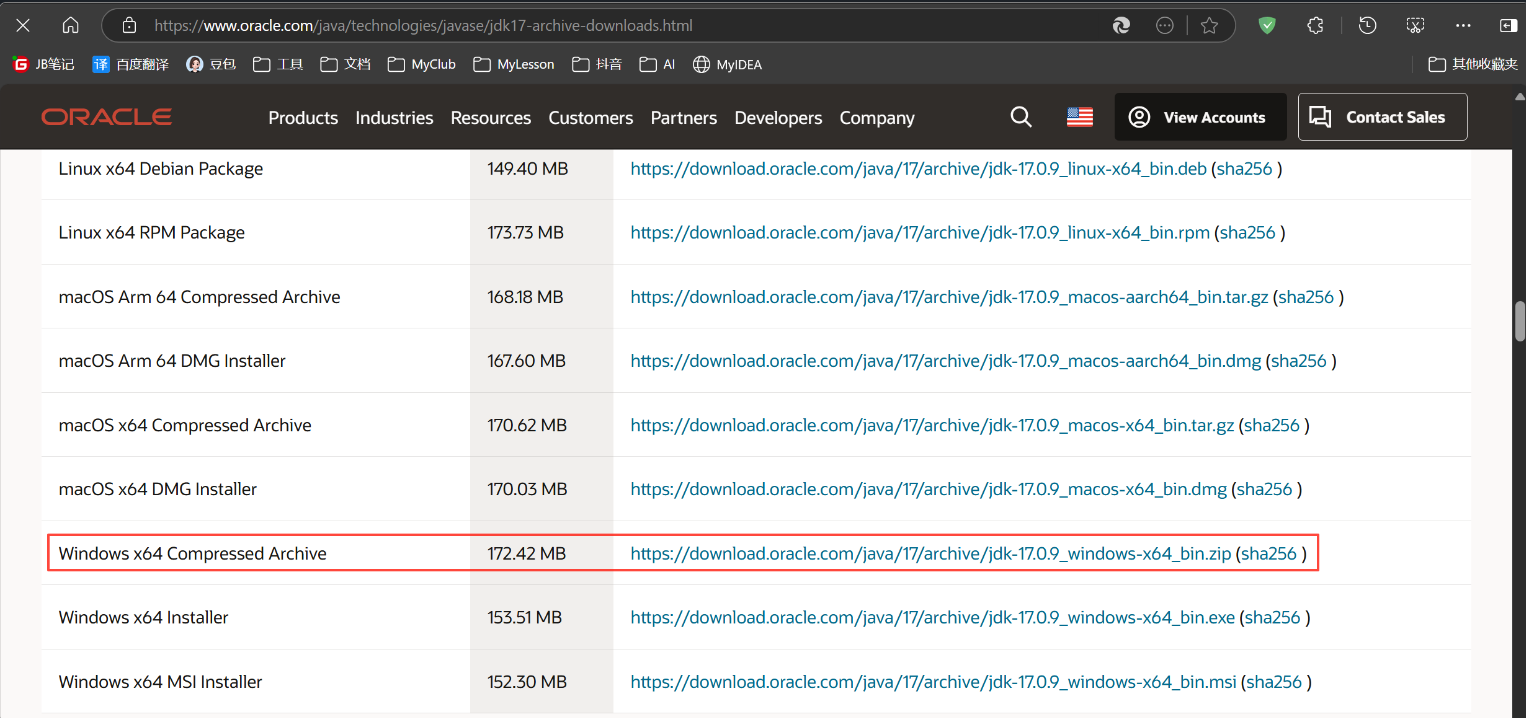Open the Oracle site search magnifier
This screenshot has width=1526, height=718.
click(x=1021, y=117)
